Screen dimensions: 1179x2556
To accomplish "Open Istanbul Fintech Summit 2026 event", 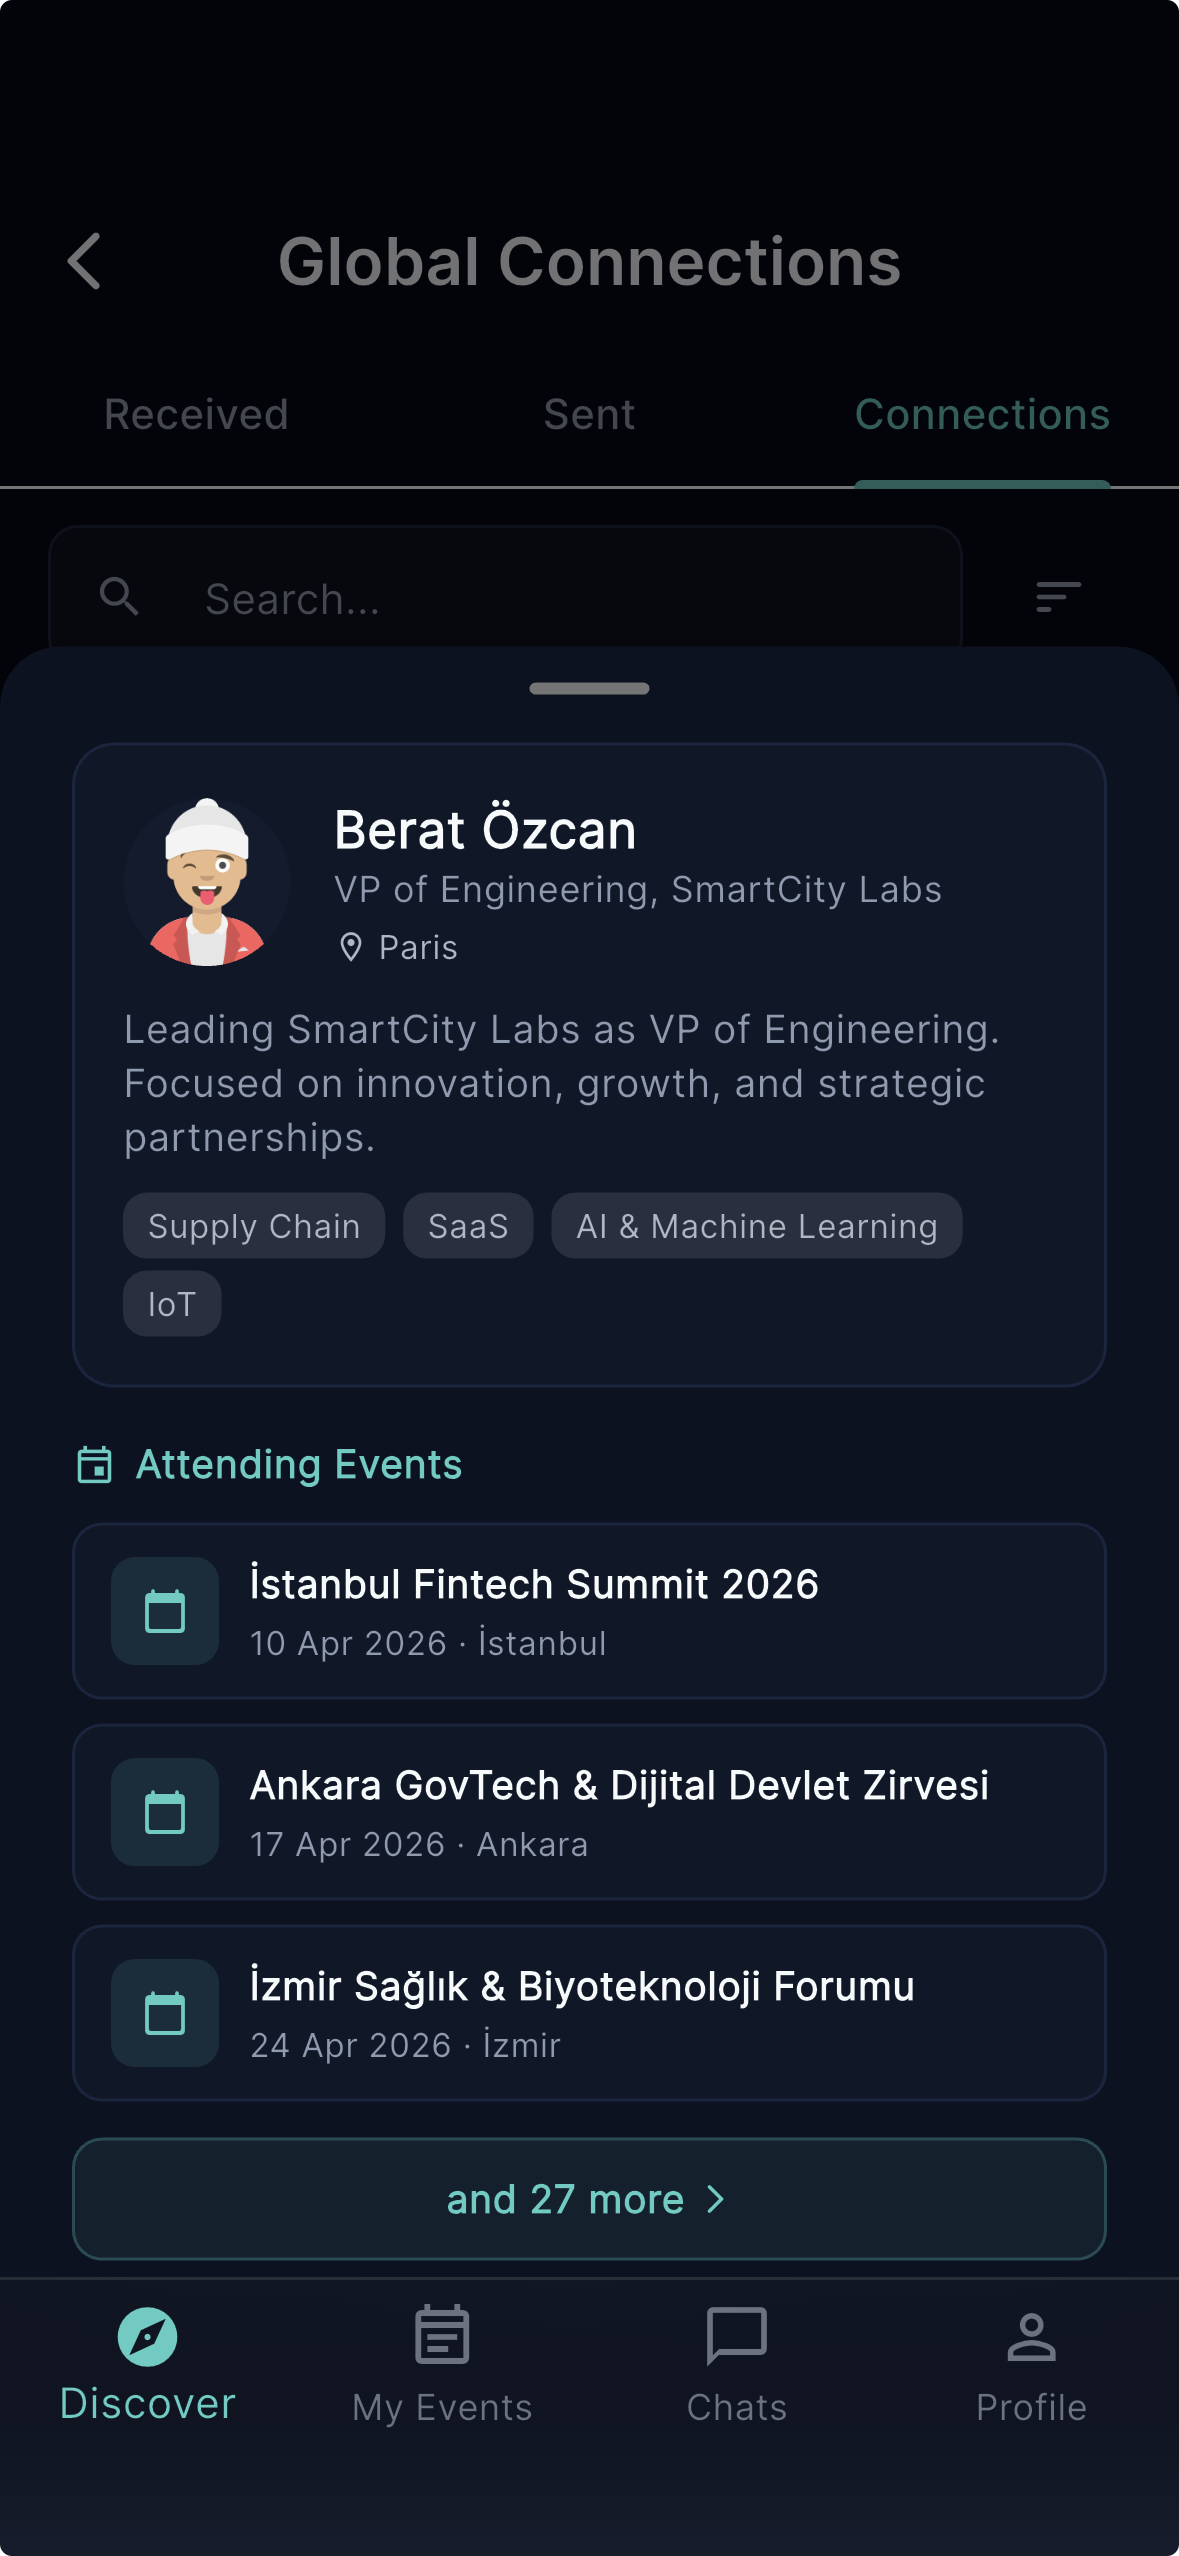I will click(x=589, y=1610).
